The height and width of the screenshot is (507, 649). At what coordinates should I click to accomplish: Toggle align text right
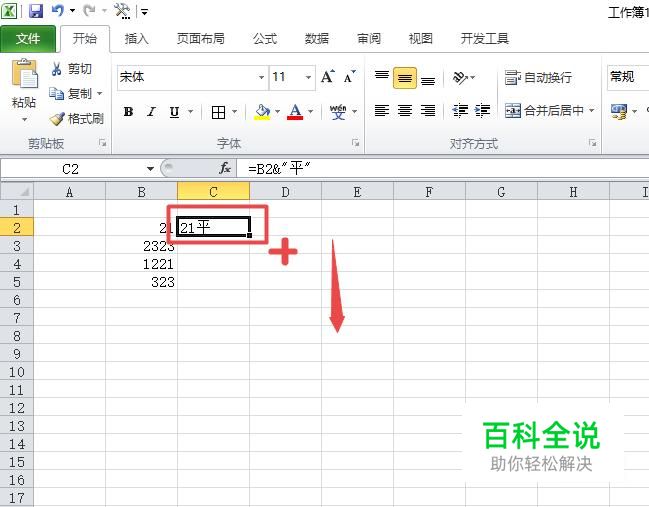tap(428, 111)
